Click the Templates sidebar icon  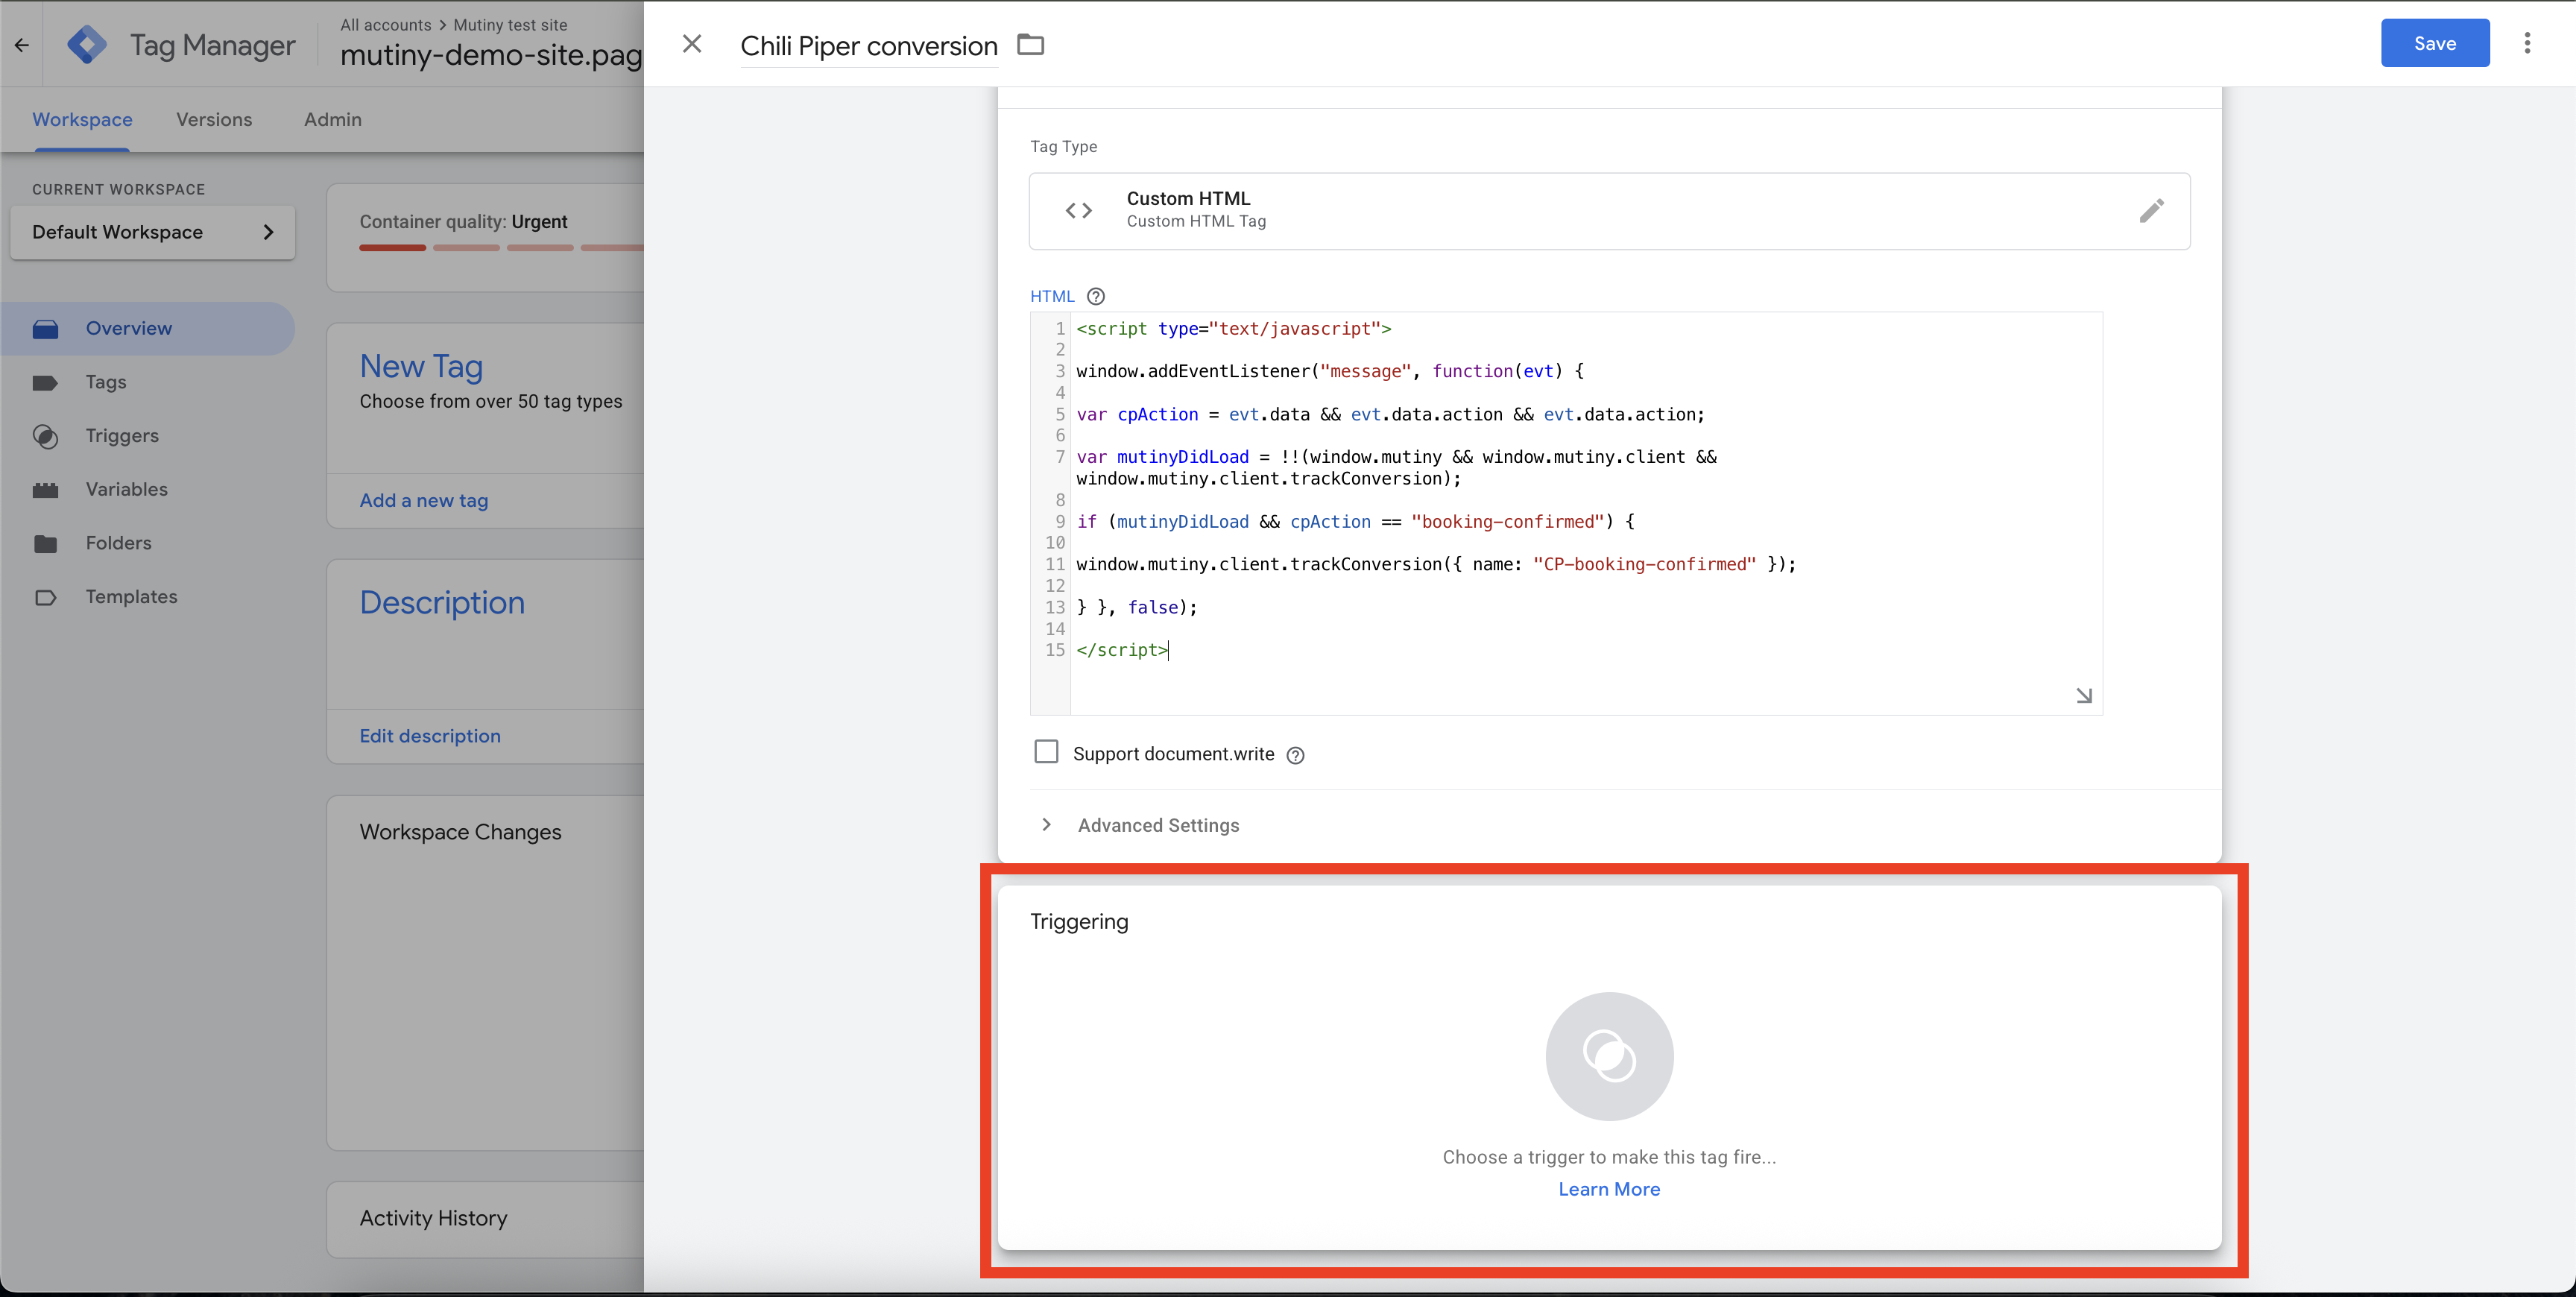(45, 597)
